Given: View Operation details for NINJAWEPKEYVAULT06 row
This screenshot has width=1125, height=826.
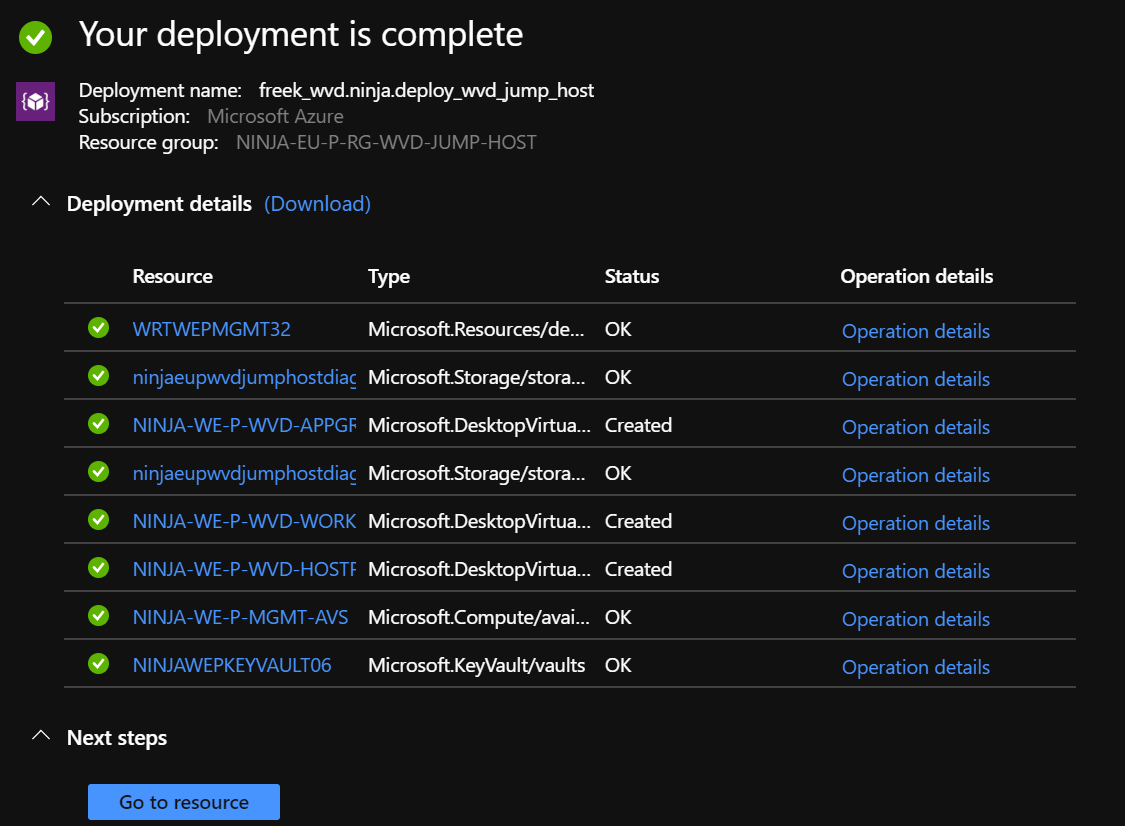Looking at the screenshot, I should 915,668.
